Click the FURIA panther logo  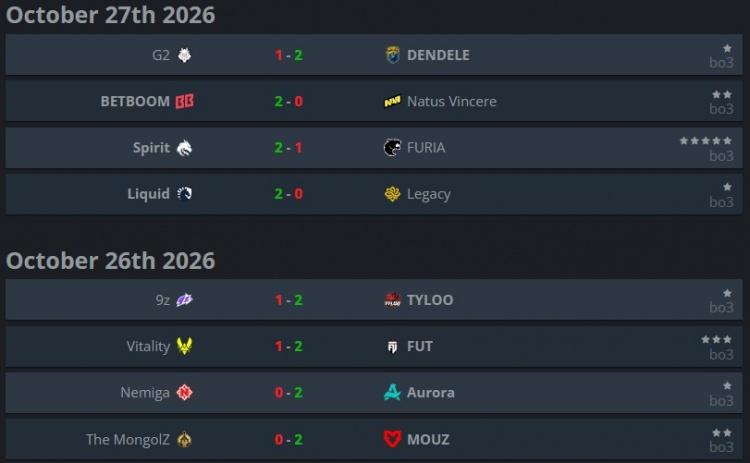click(393, 147)
